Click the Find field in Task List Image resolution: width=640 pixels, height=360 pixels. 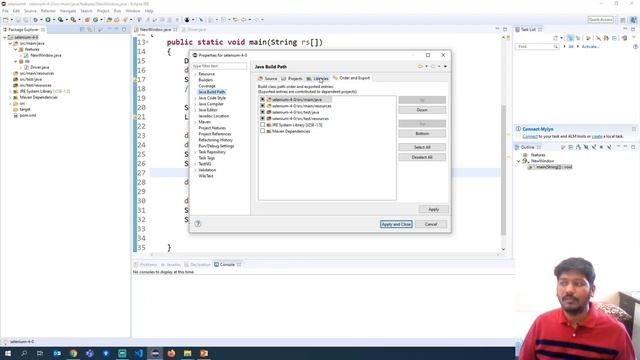(x=538, y=47)
